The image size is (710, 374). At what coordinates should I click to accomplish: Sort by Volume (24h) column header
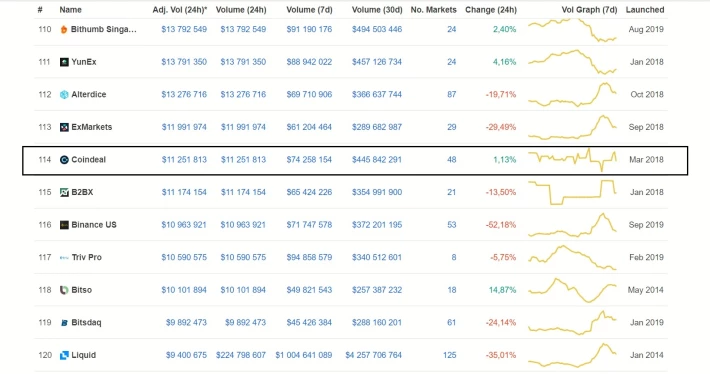point(241,10)
